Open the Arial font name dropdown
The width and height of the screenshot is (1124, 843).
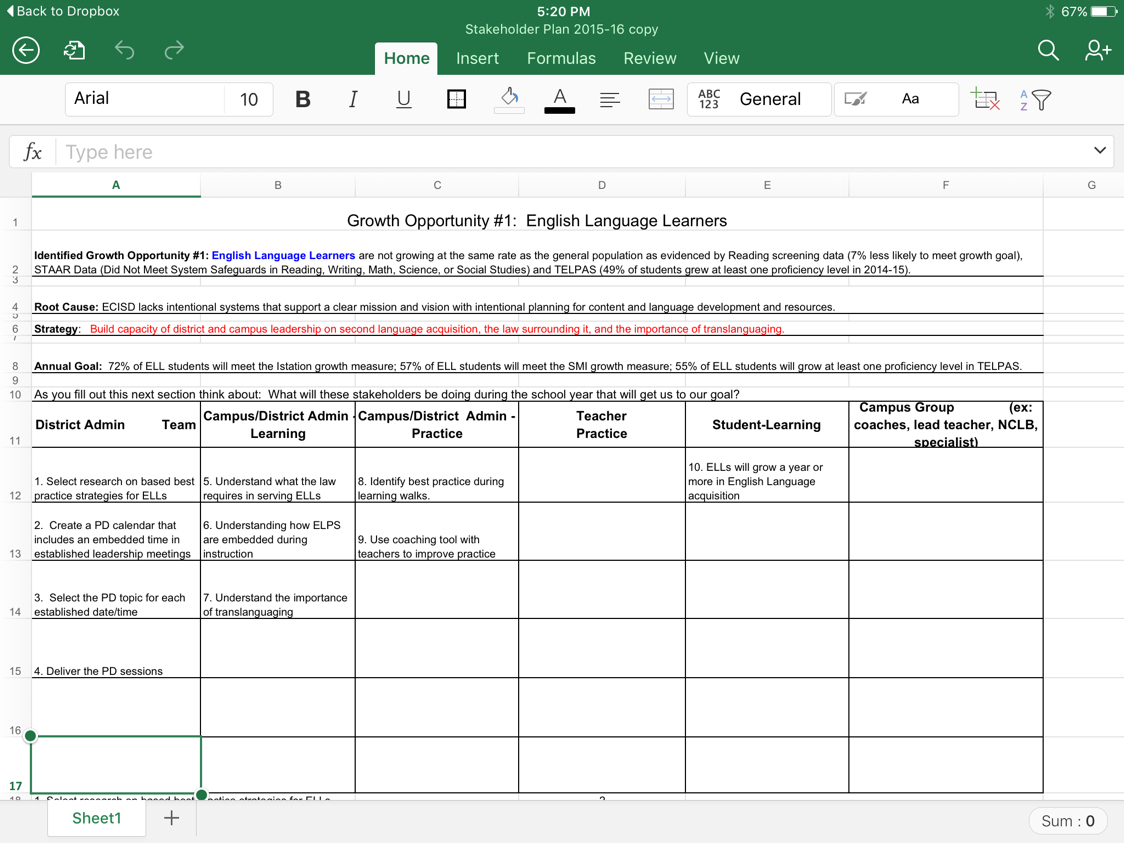pos(145,99)
